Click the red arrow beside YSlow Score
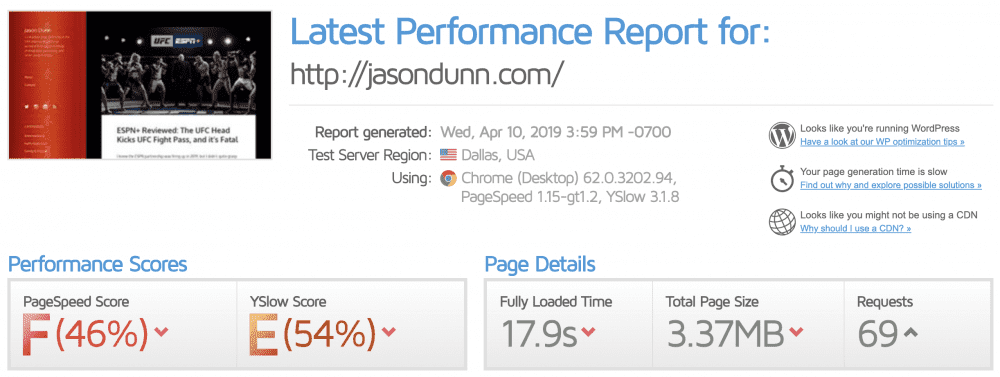This screenshot has height=377, width=1000. 388,332
